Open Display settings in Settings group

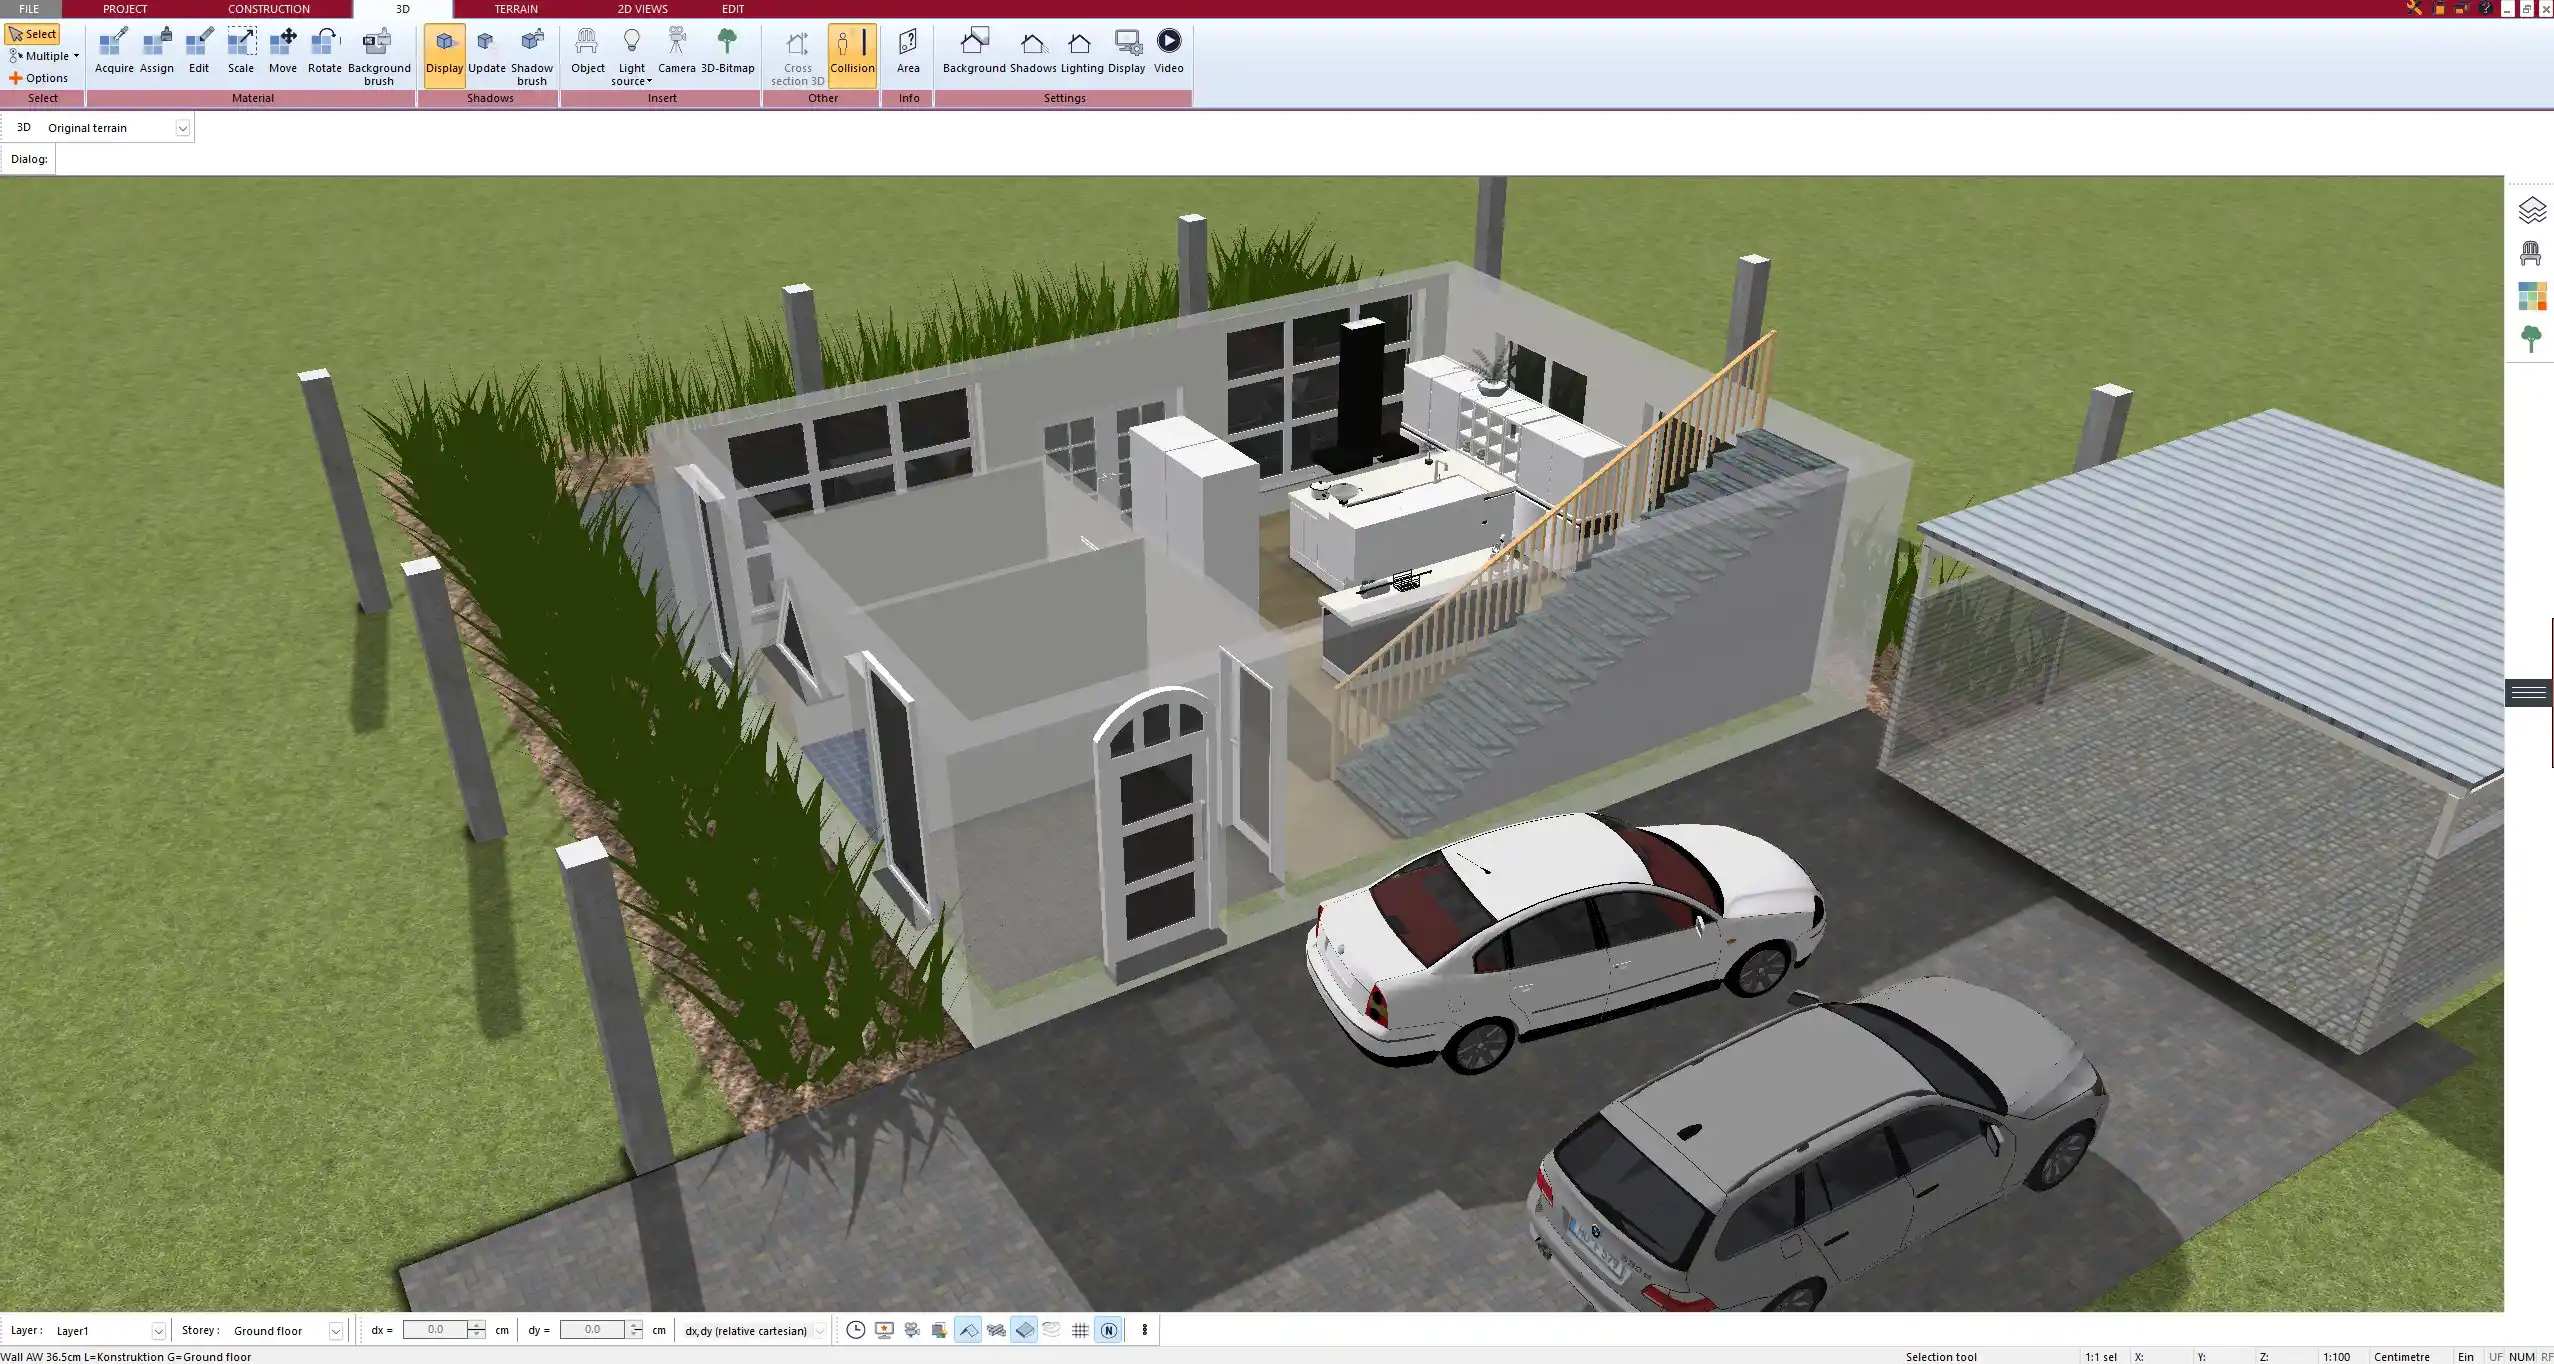(1127, 52)
